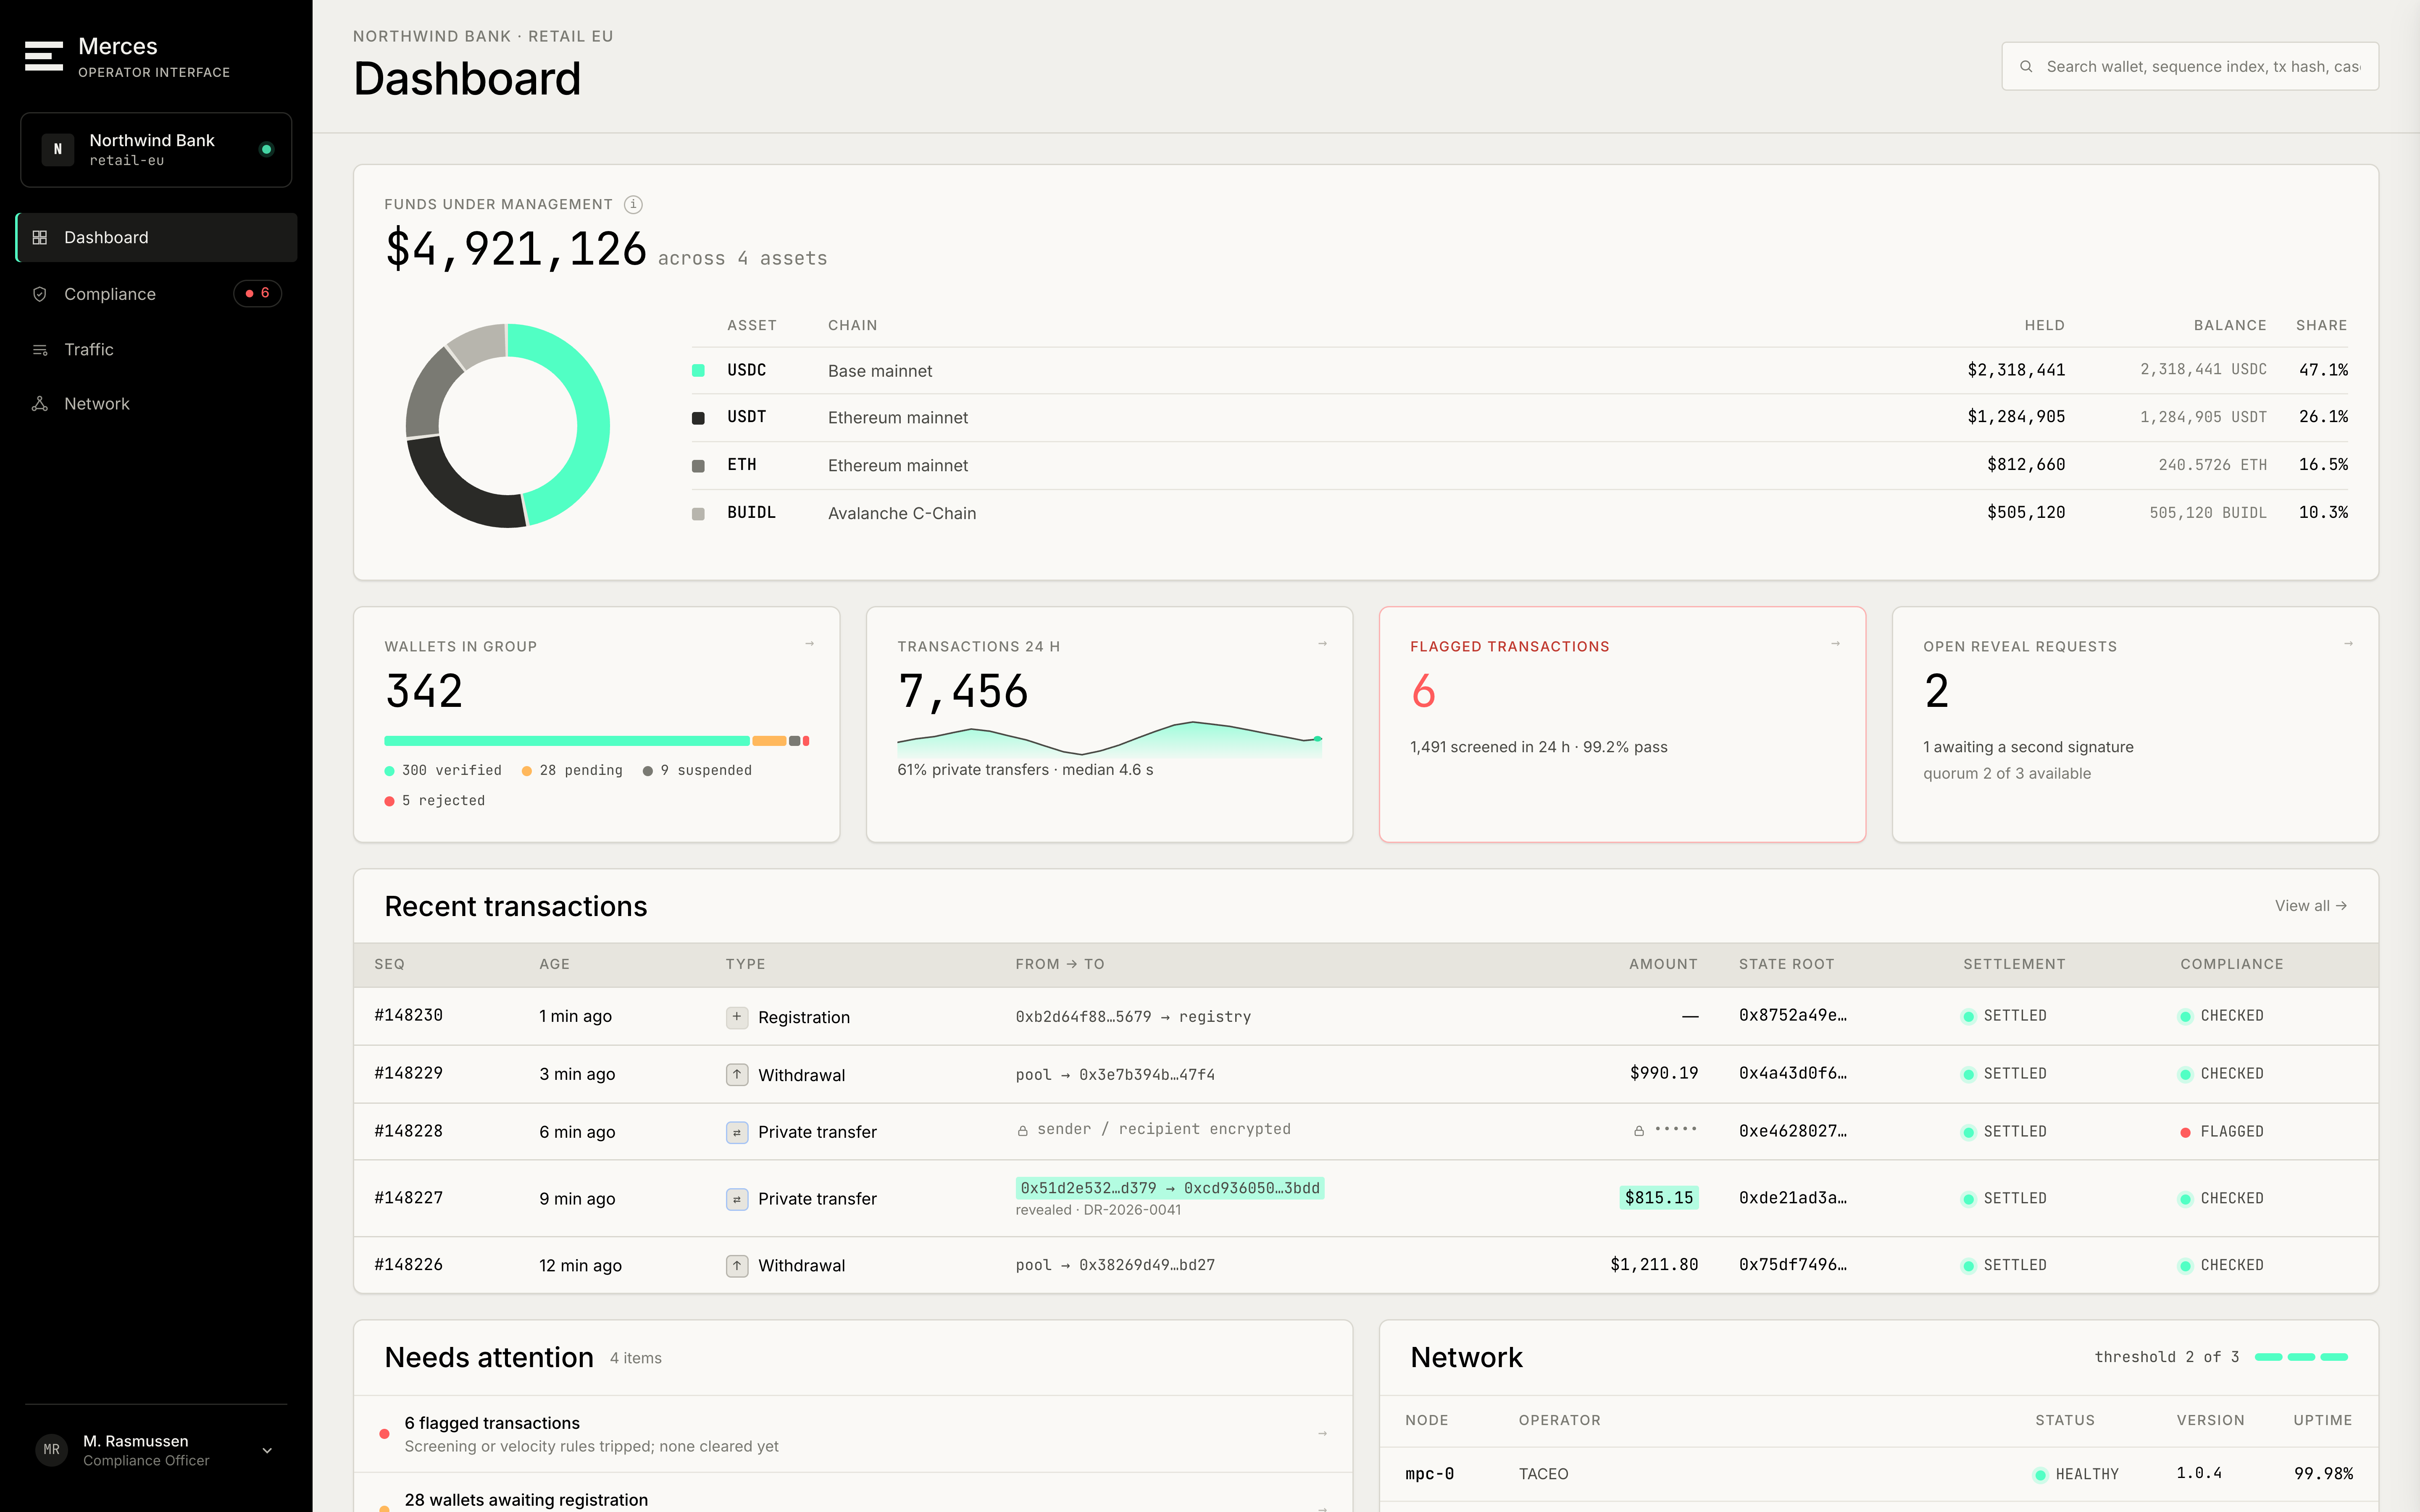The image size is (2420, 1512).
Task: Open the Open Reveal Requests card
Action: pyautogui.click(x=2135, y=725)
